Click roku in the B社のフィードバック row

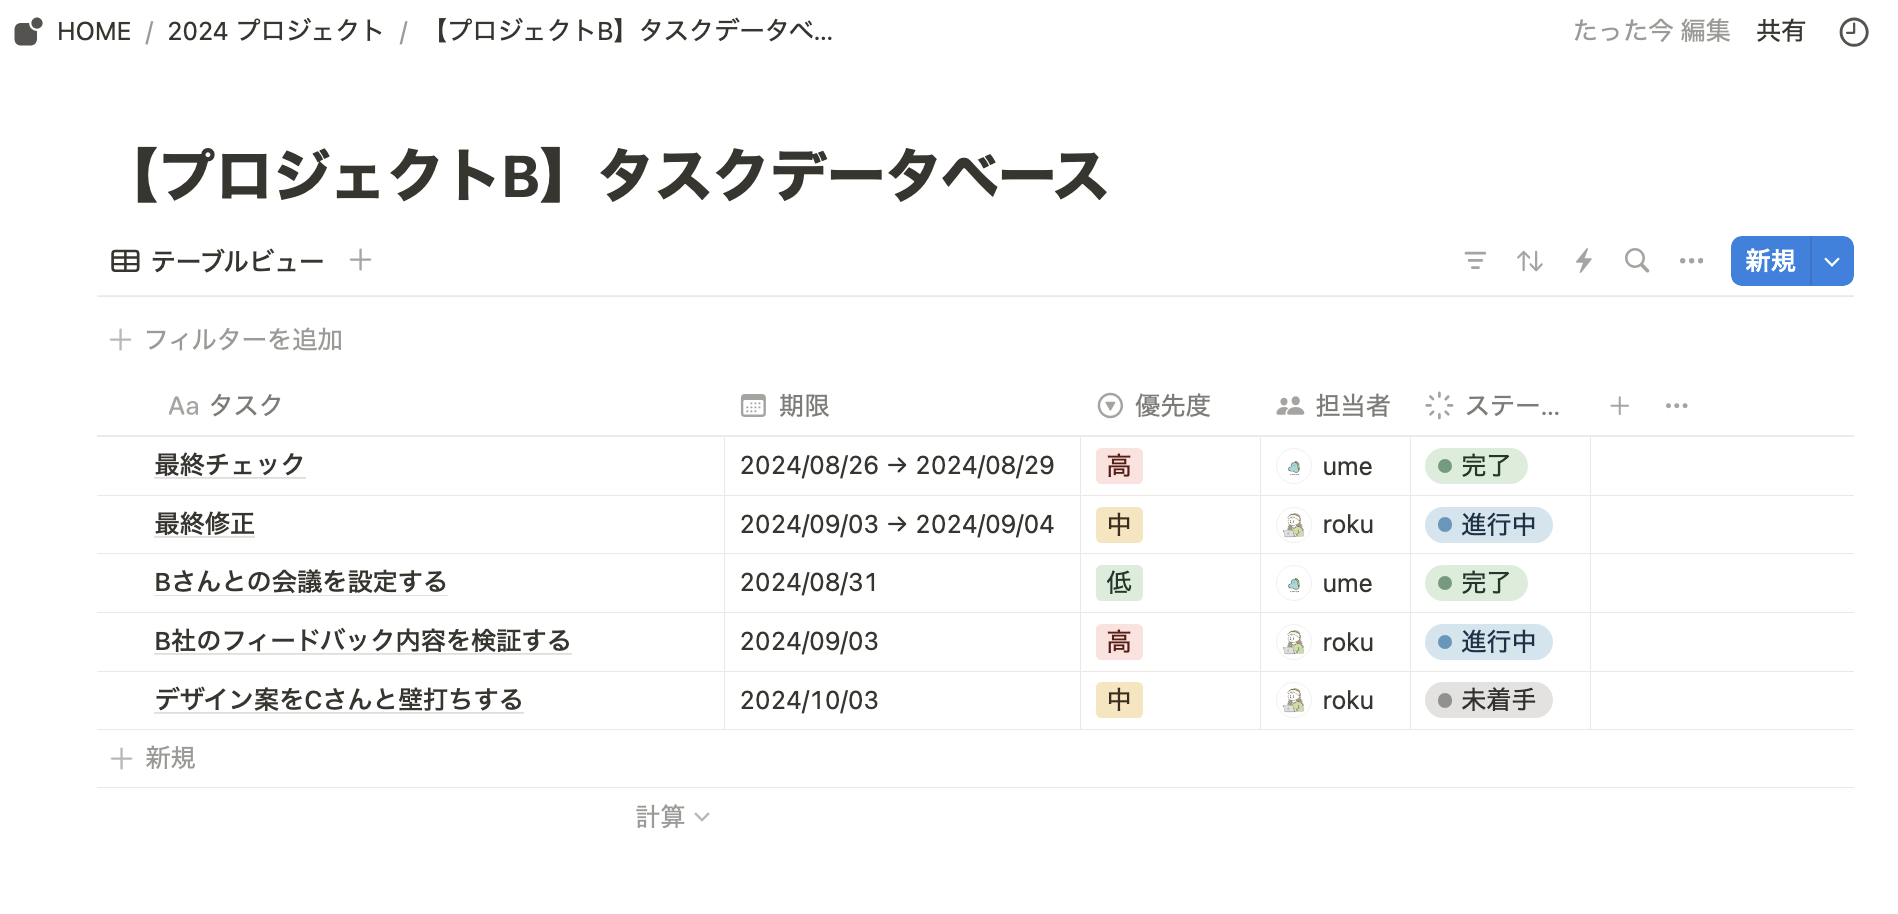[x=1348, y=642]
